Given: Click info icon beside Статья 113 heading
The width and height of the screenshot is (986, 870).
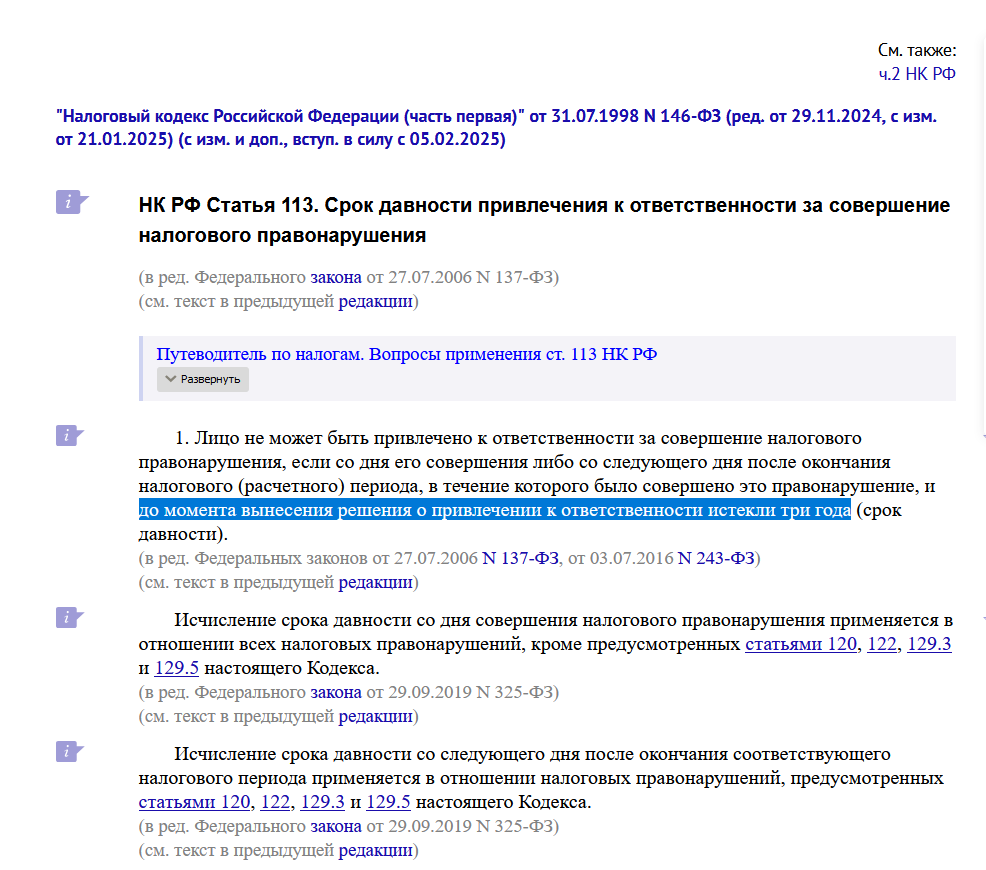Looking at the screenshot, I should [x=71, y=202].
